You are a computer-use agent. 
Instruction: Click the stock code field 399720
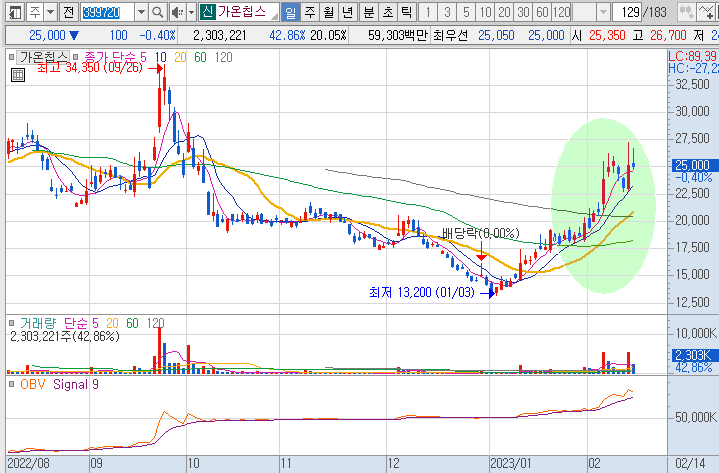coord(107,12)
